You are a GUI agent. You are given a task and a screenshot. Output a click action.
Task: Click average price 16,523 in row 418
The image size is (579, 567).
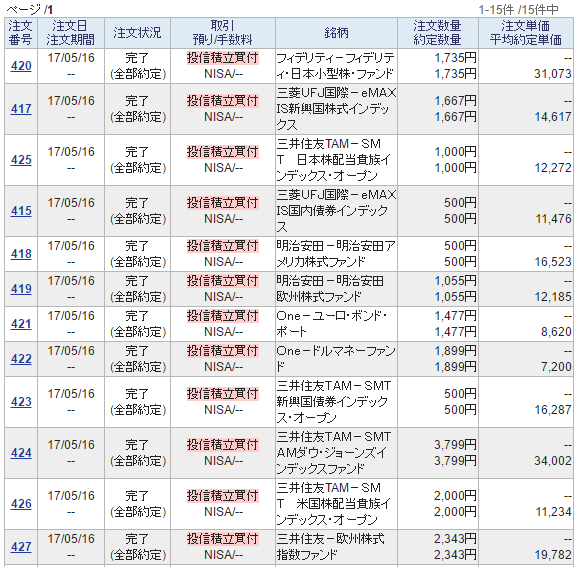point(553,262)
